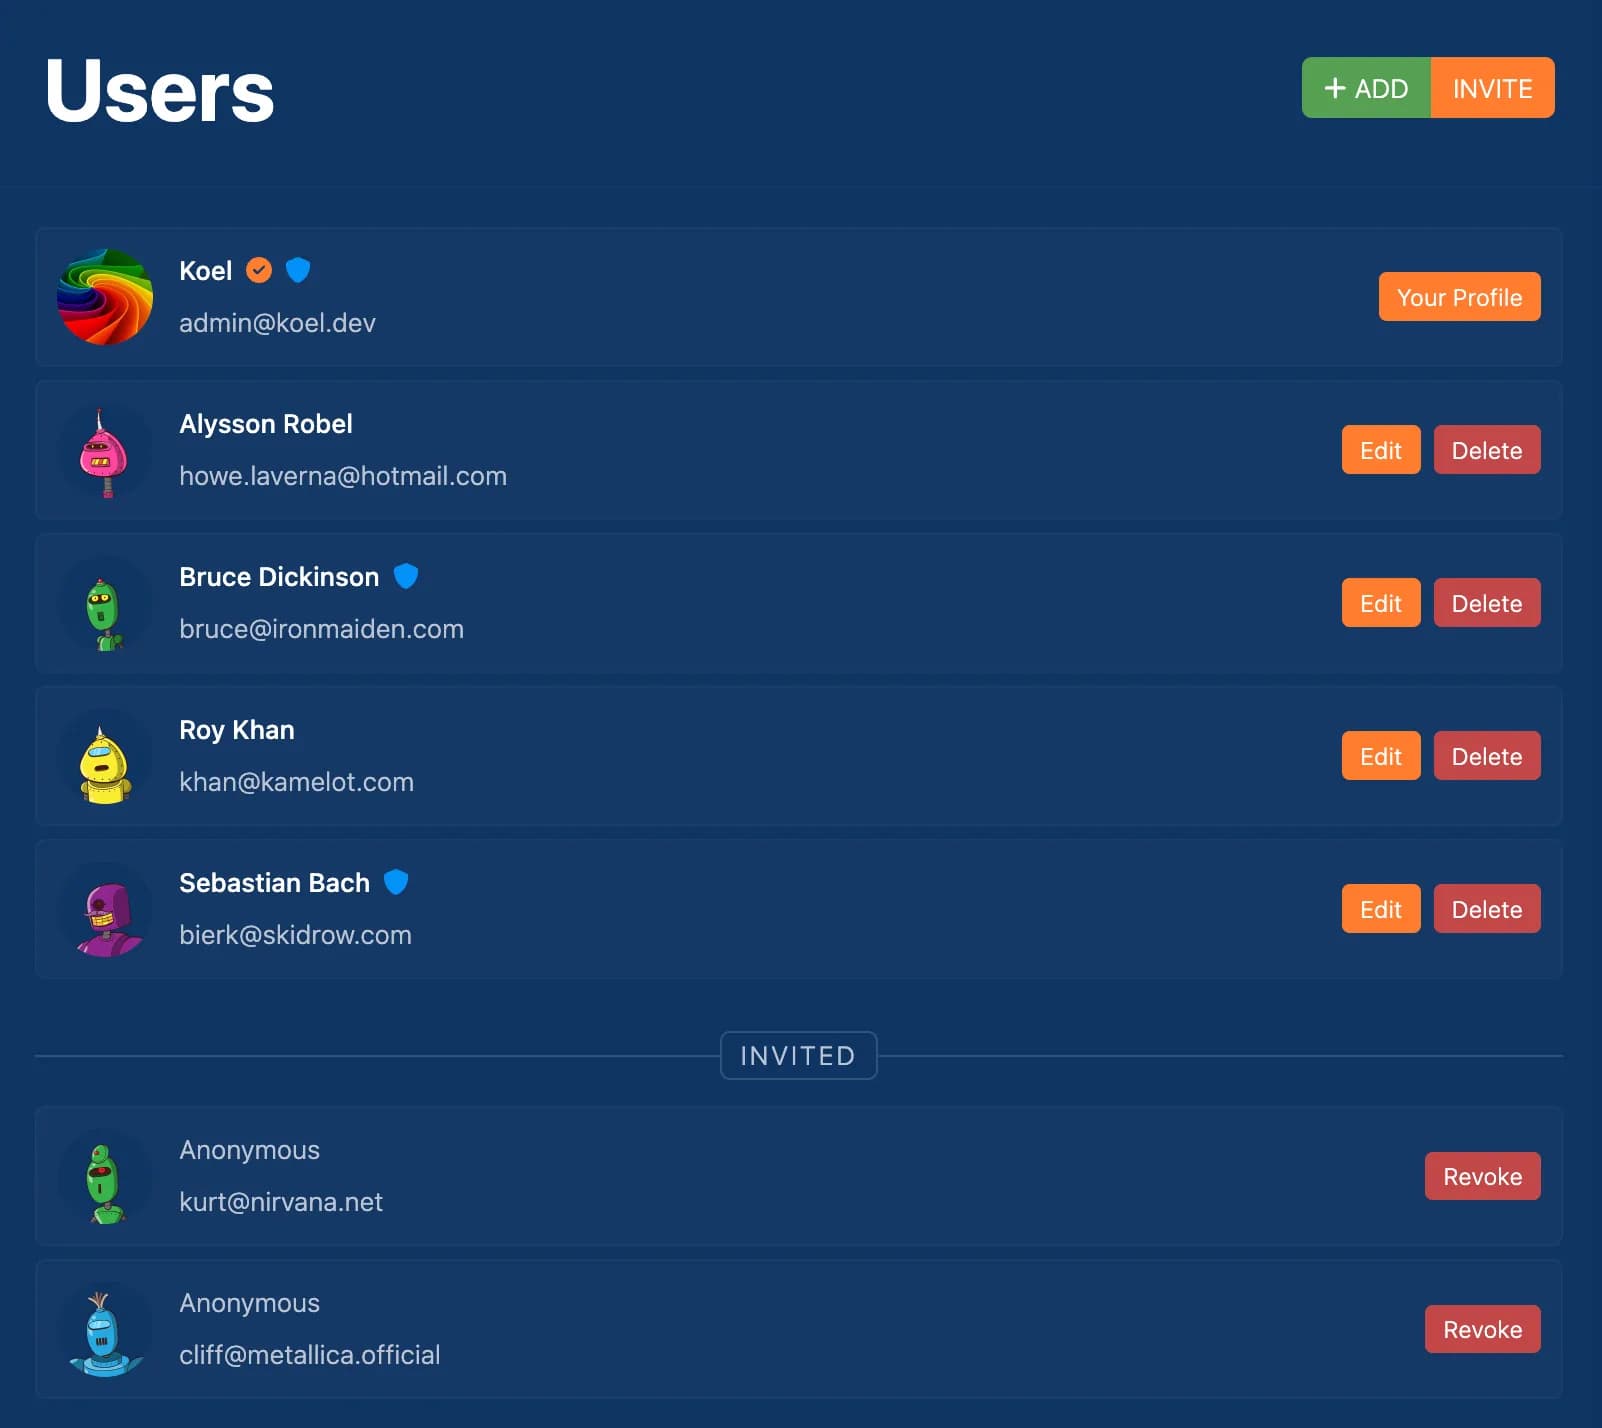Click the admin shield icon next to Bruce Dickinson

pyautogui.click(x=406, y=576)
